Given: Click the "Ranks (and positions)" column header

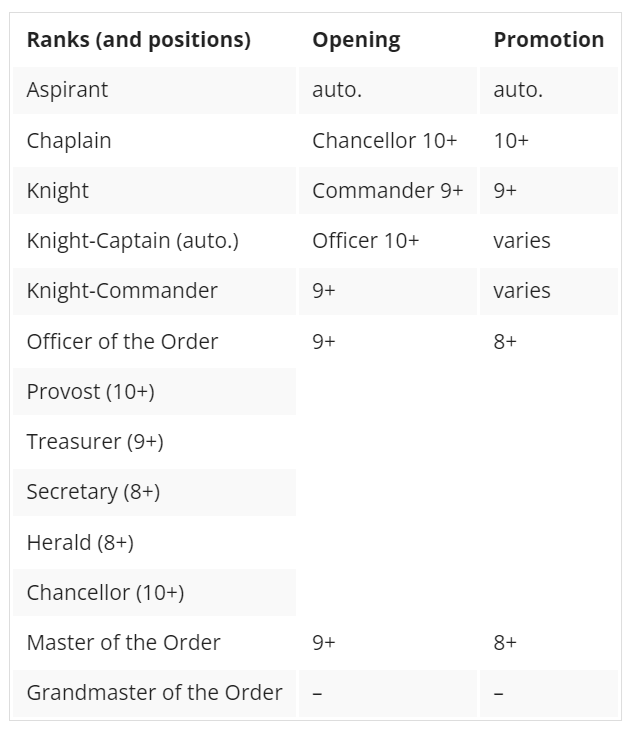Looking at the screenshot, I should click(x=138, y=40).
